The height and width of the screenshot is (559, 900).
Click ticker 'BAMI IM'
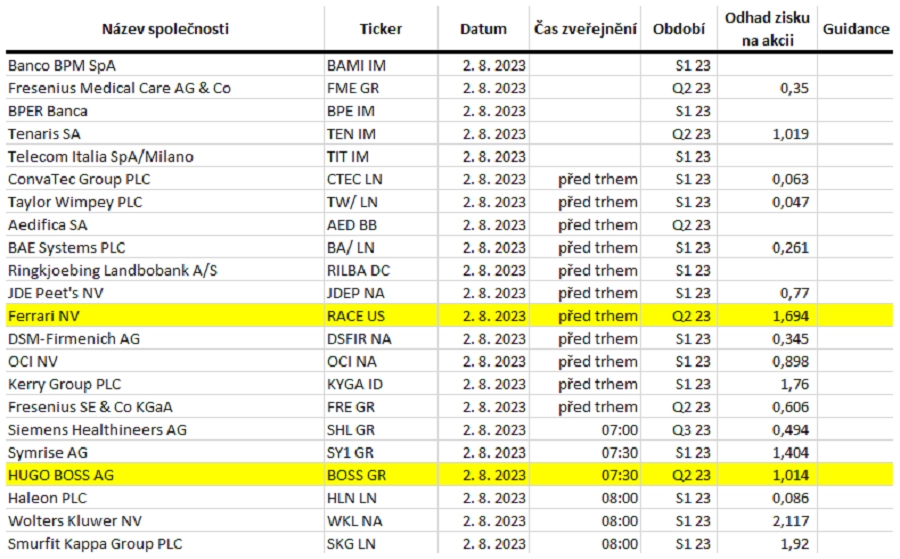pos(356,66)
